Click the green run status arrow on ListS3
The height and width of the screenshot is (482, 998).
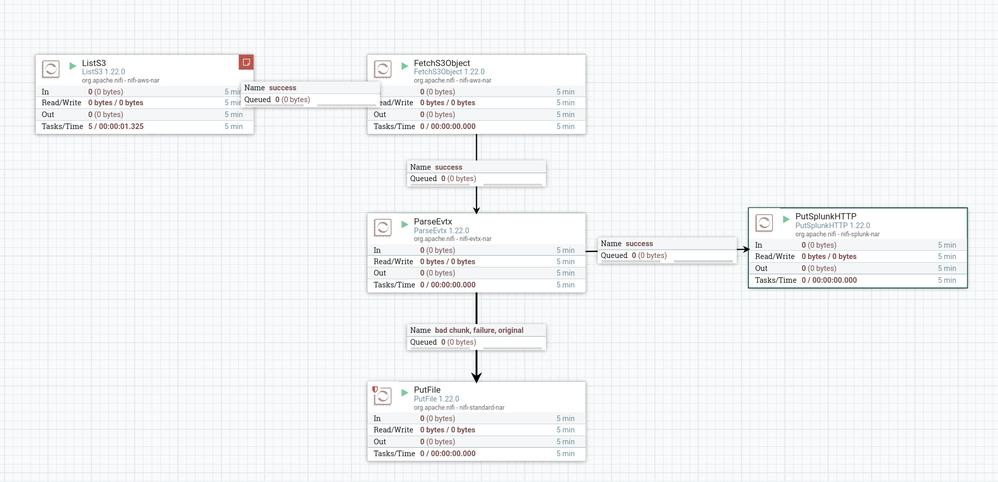coord(73,65)
